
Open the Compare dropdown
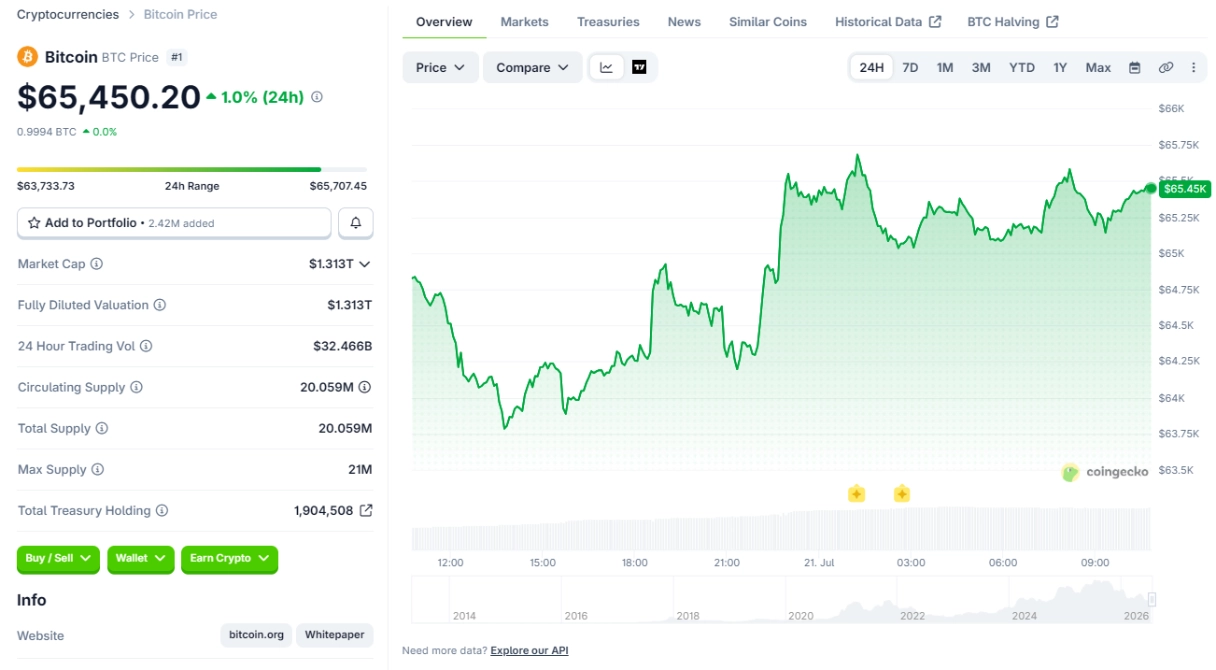click(x=532, y=67)
